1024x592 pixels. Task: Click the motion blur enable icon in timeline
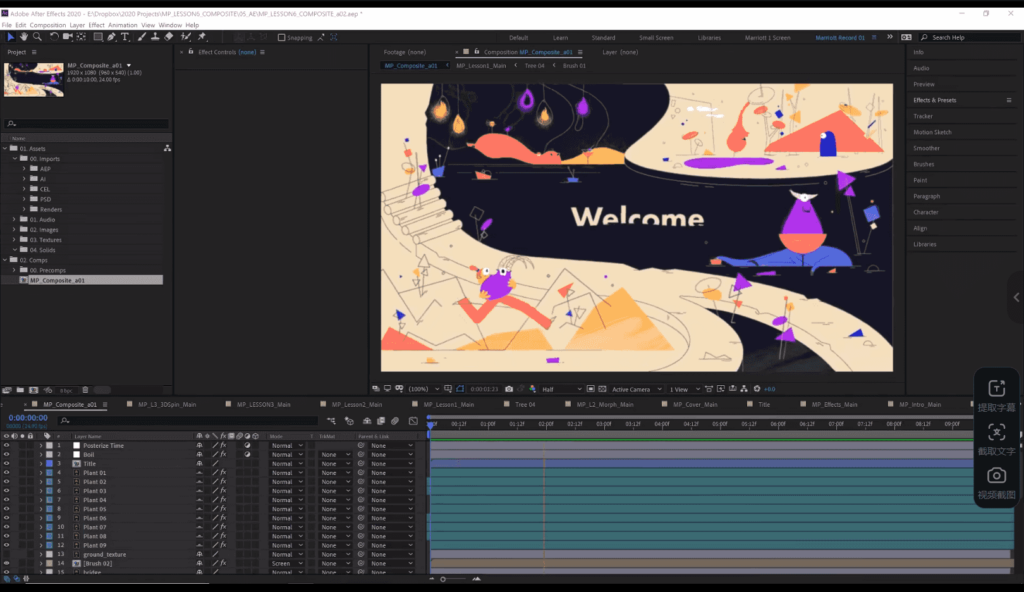[395, 421]
